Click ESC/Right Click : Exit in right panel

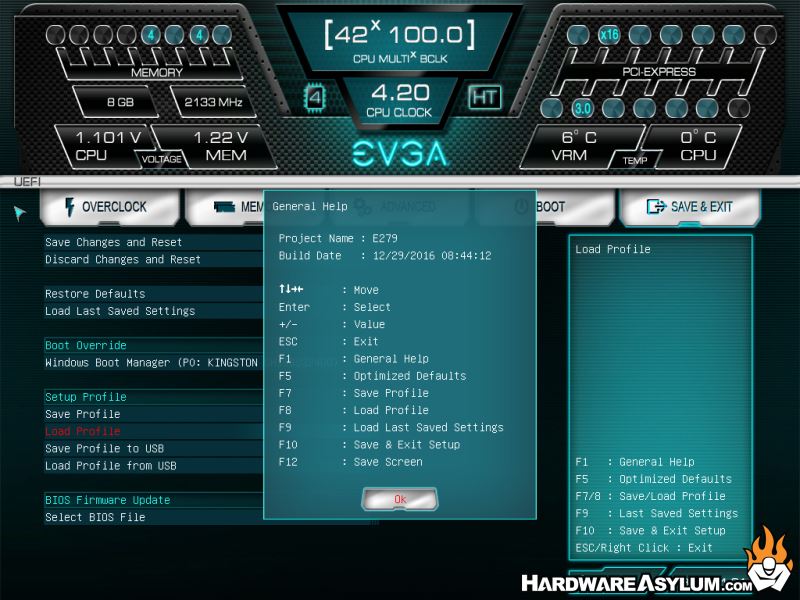[x=644, y=548]
